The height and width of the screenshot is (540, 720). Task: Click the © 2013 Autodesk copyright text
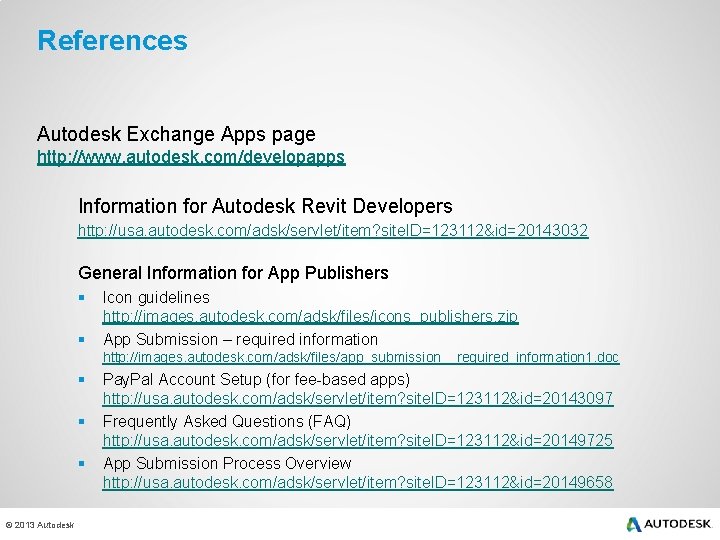pos(39,525)
